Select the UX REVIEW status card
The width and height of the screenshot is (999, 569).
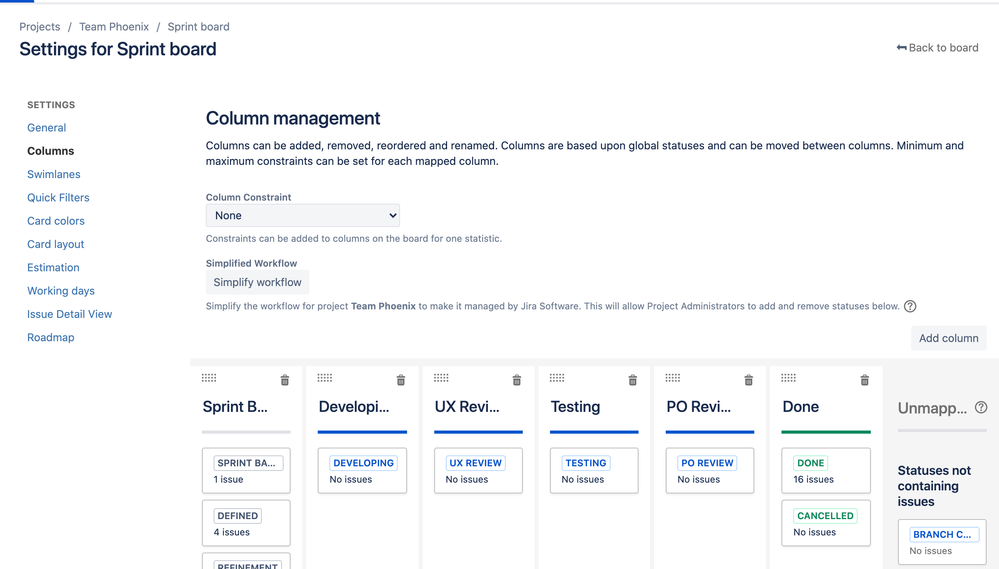point(478,470)
